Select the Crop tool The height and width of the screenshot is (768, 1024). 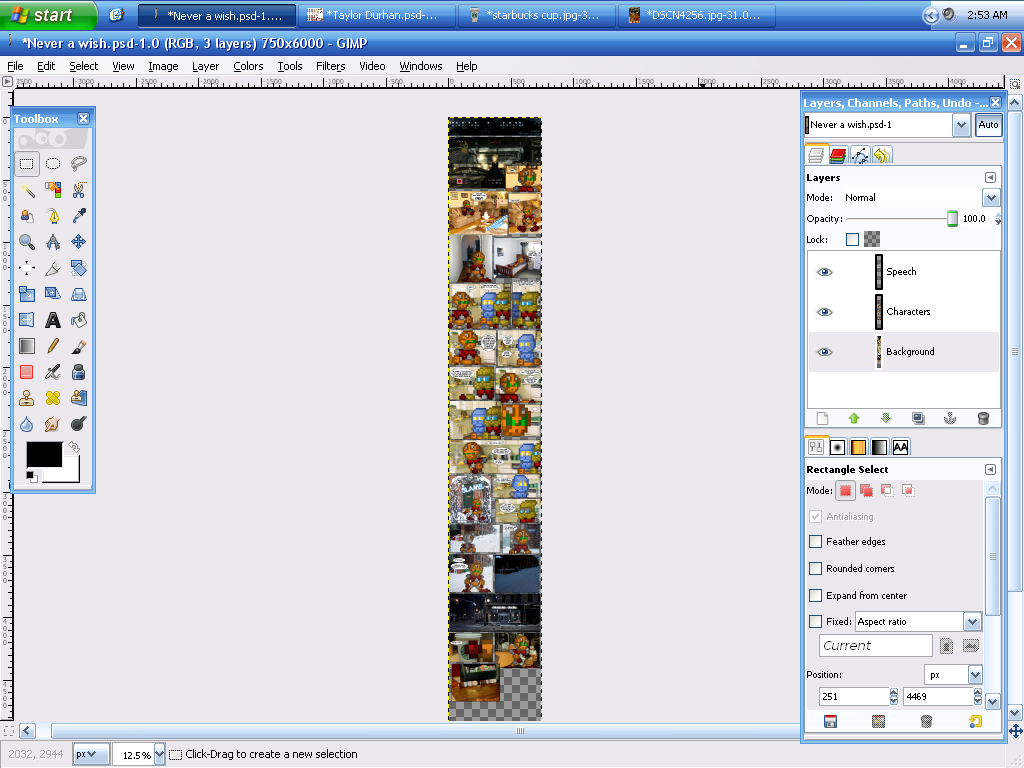tap(53, 268)
